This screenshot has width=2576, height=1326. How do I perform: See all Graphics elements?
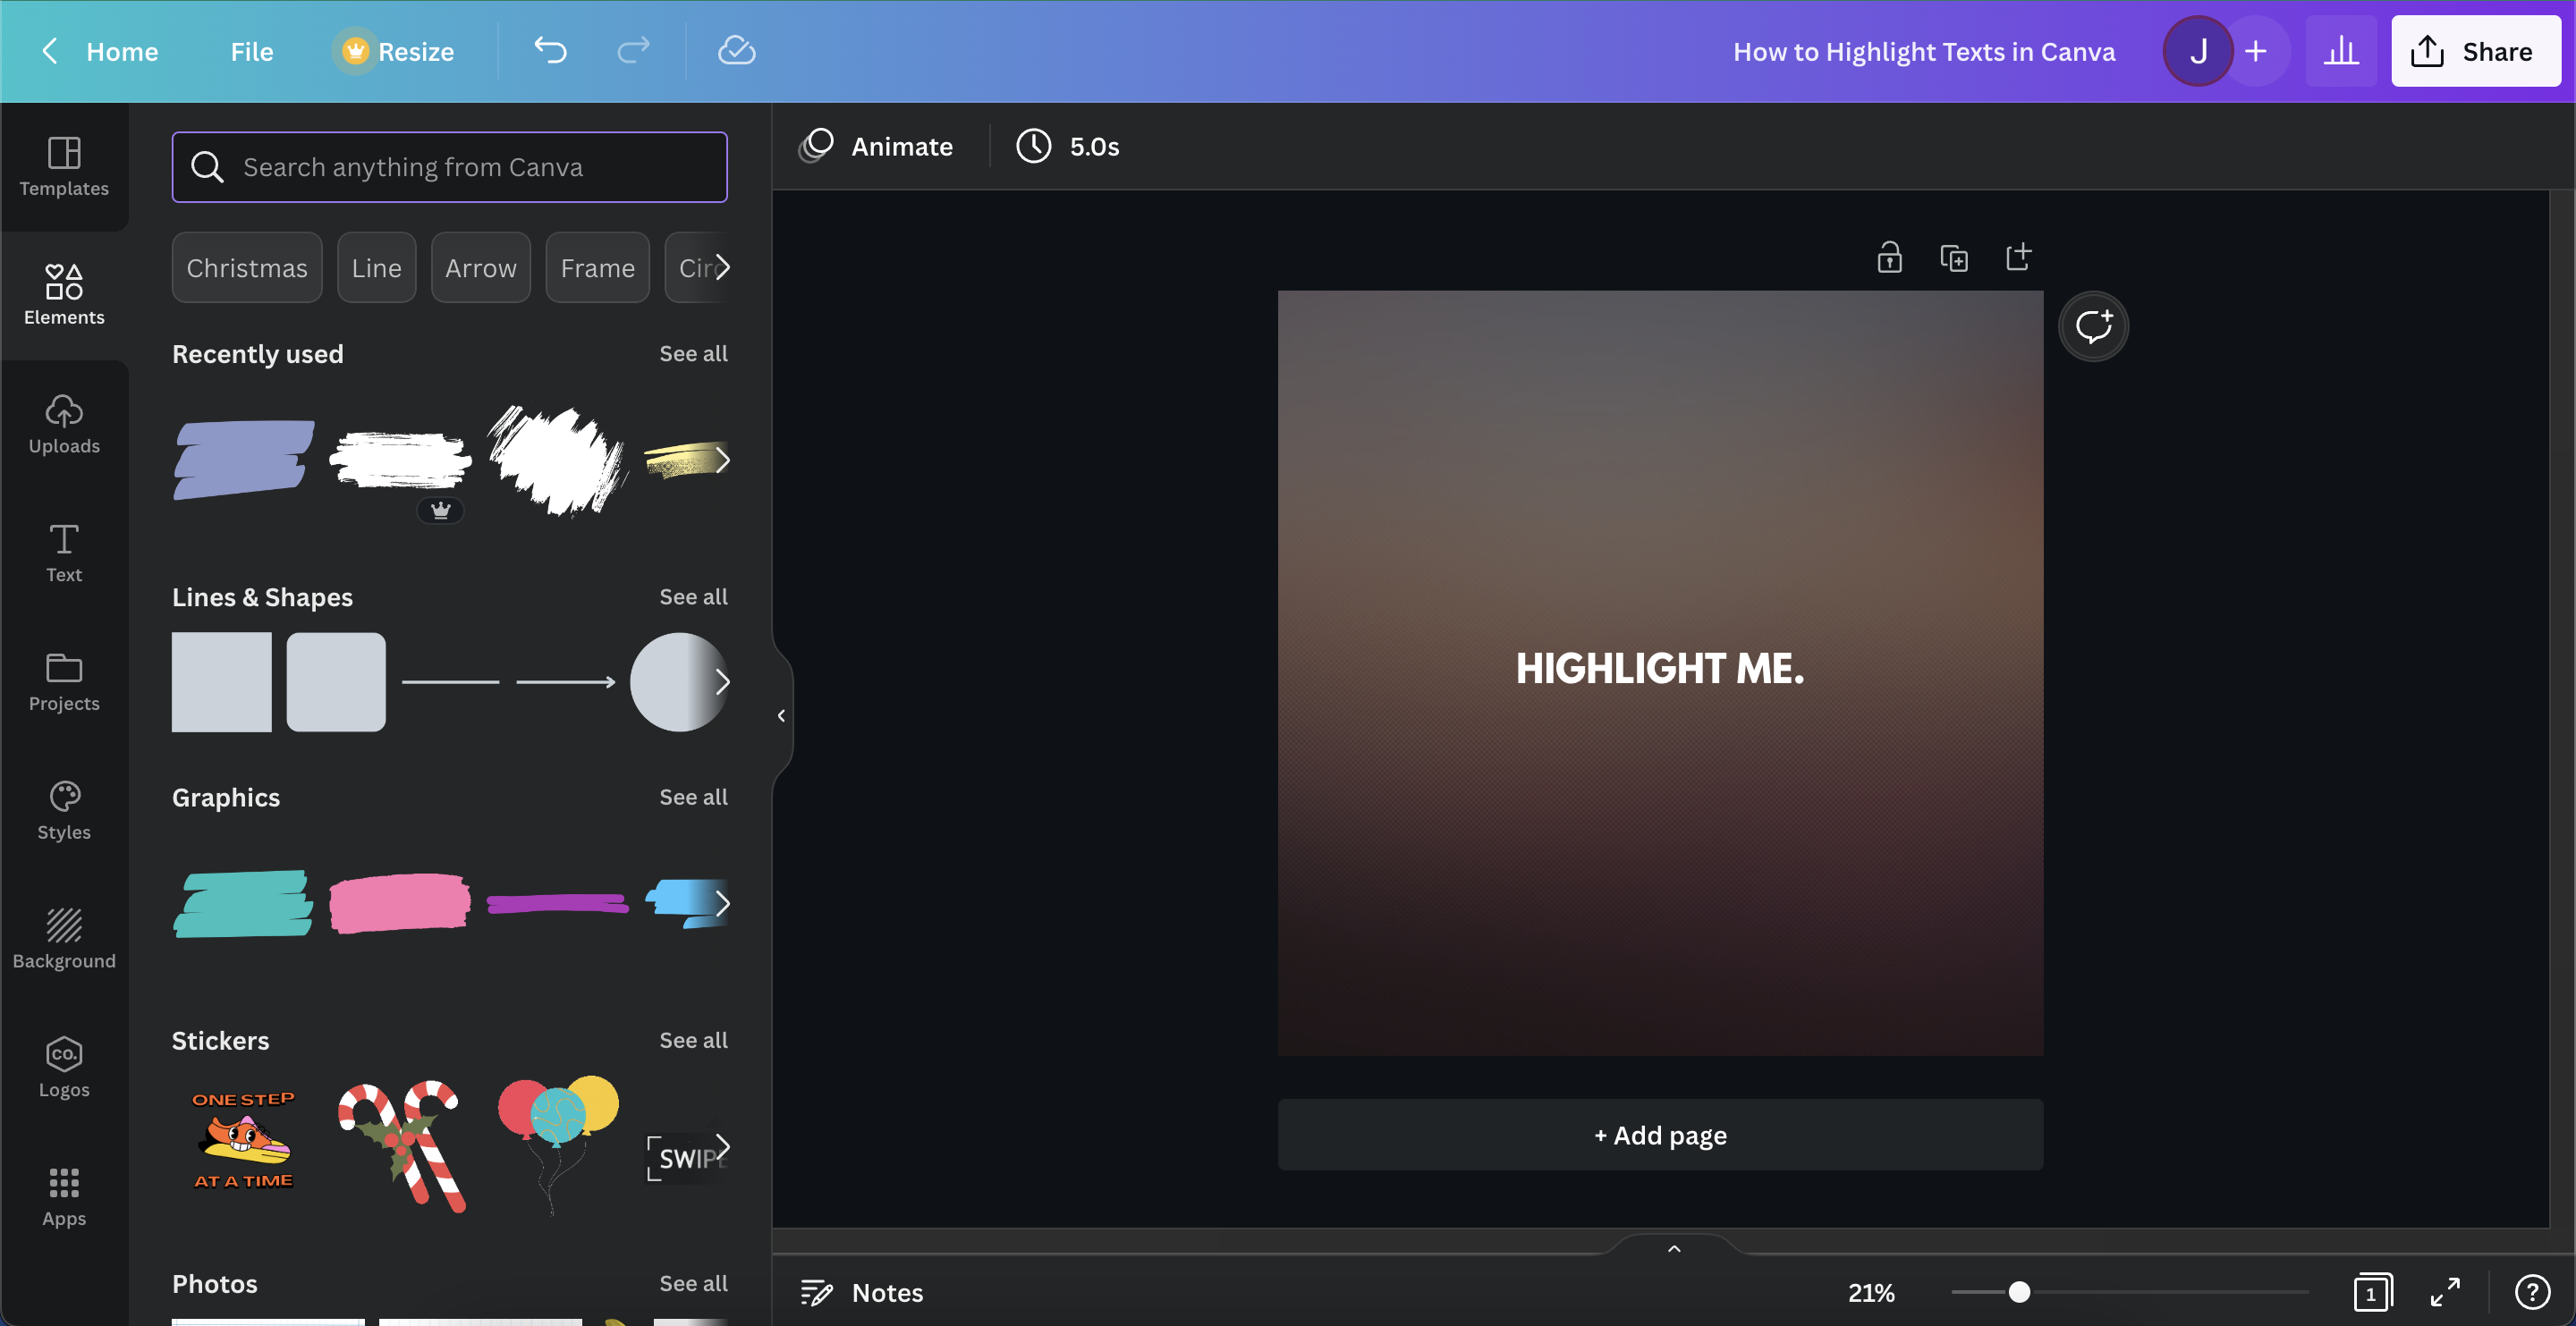pos(693,797)
